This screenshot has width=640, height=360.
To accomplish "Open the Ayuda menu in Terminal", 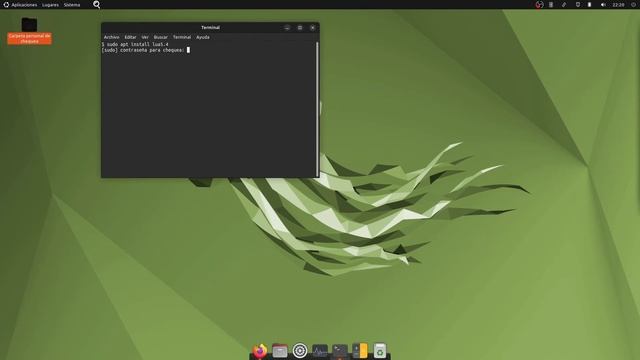I will 203,37.
